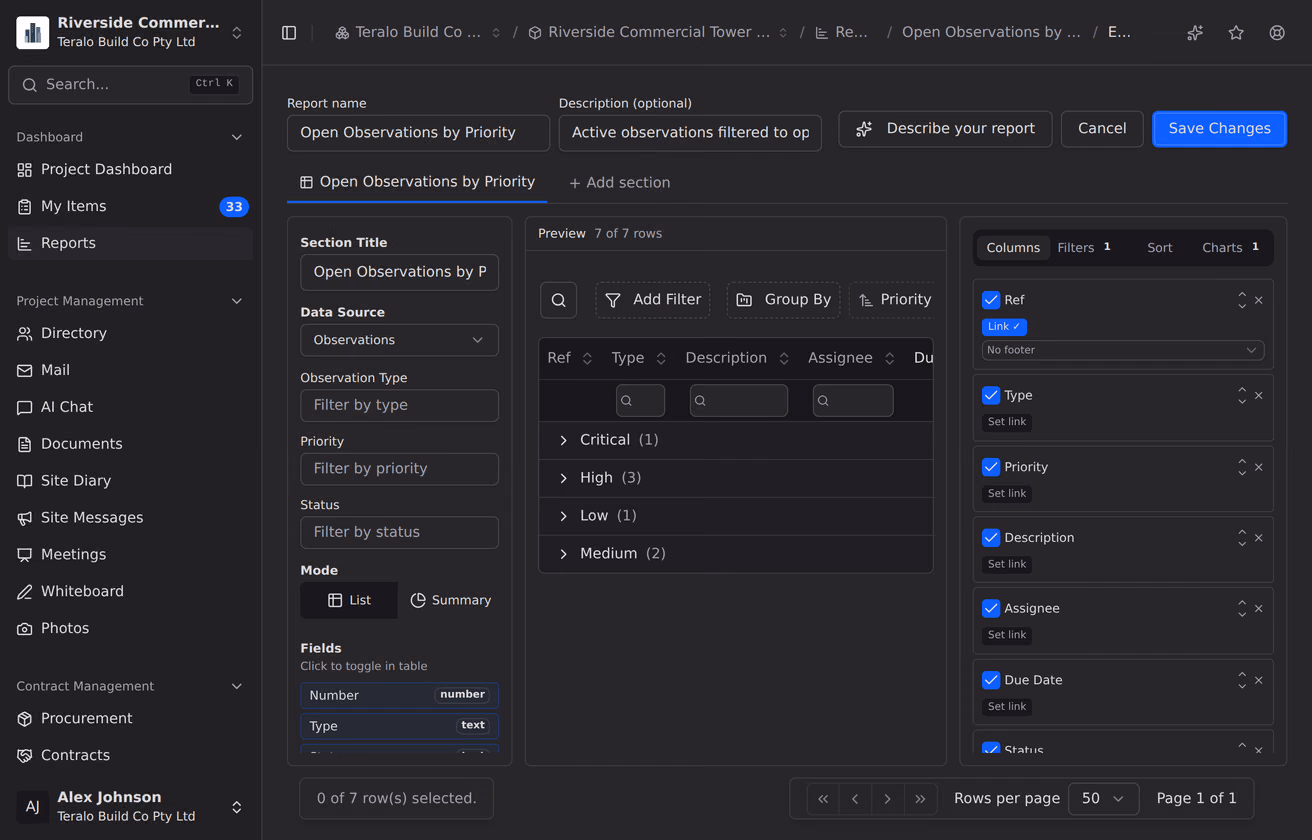Click Describe your report button
The height and width of the screenshot is (840, 1312).
click(x=945, y=129)
